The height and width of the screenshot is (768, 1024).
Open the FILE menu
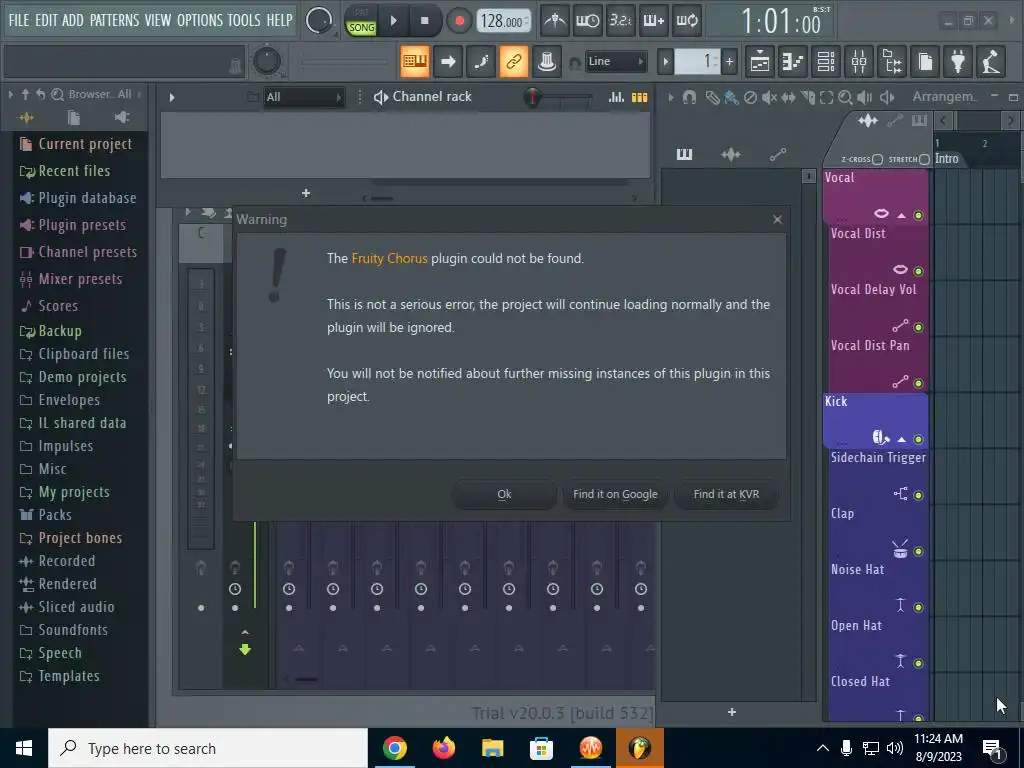[19, 21]
